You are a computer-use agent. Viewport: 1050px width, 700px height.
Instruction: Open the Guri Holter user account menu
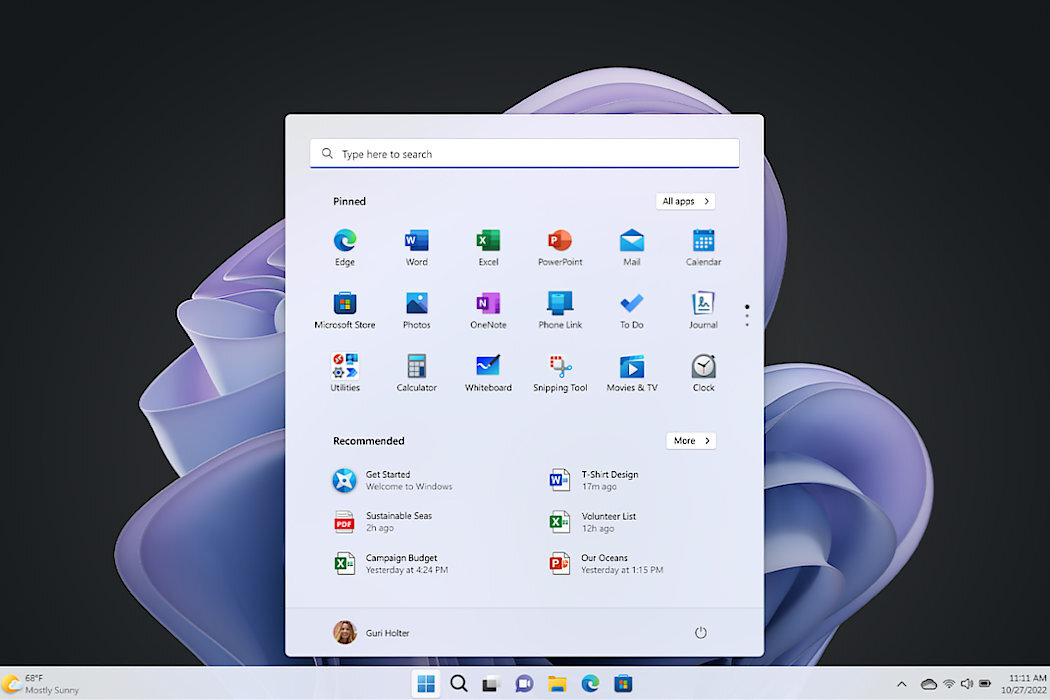click(x=371, y=632)
